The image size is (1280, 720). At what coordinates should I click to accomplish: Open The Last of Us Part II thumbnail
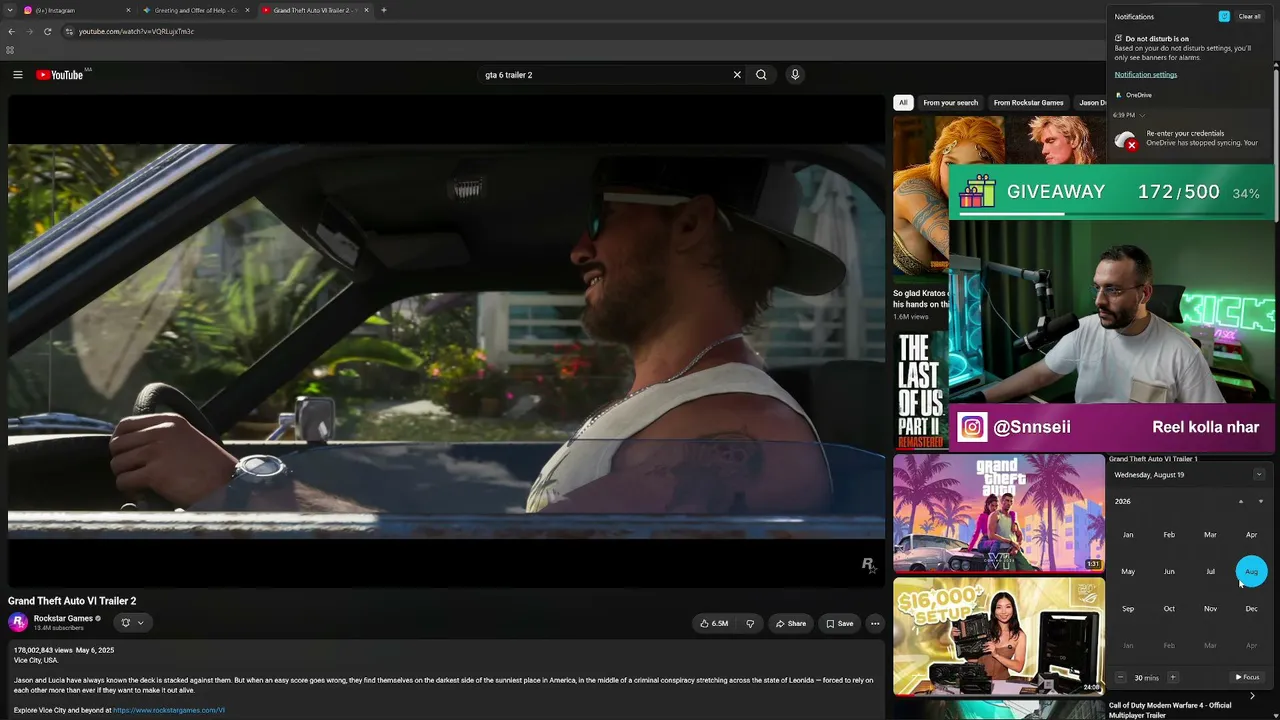pyautogui.click(x=920, y=390)
